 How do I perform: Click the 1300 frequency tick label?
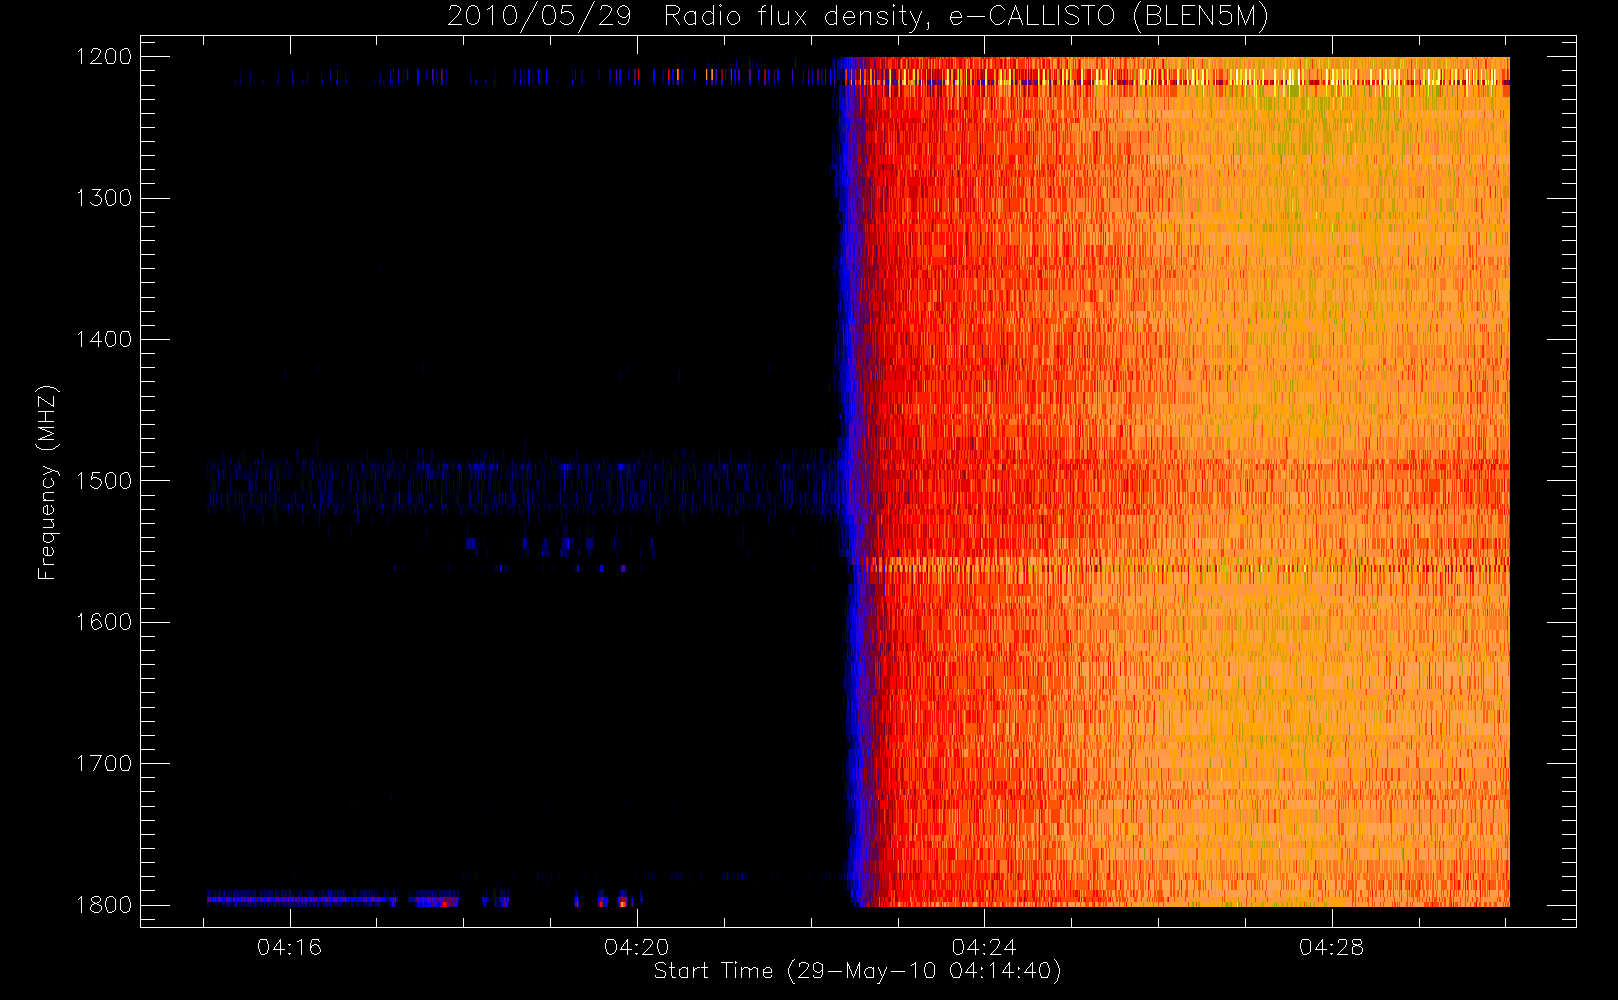point(104,198)
